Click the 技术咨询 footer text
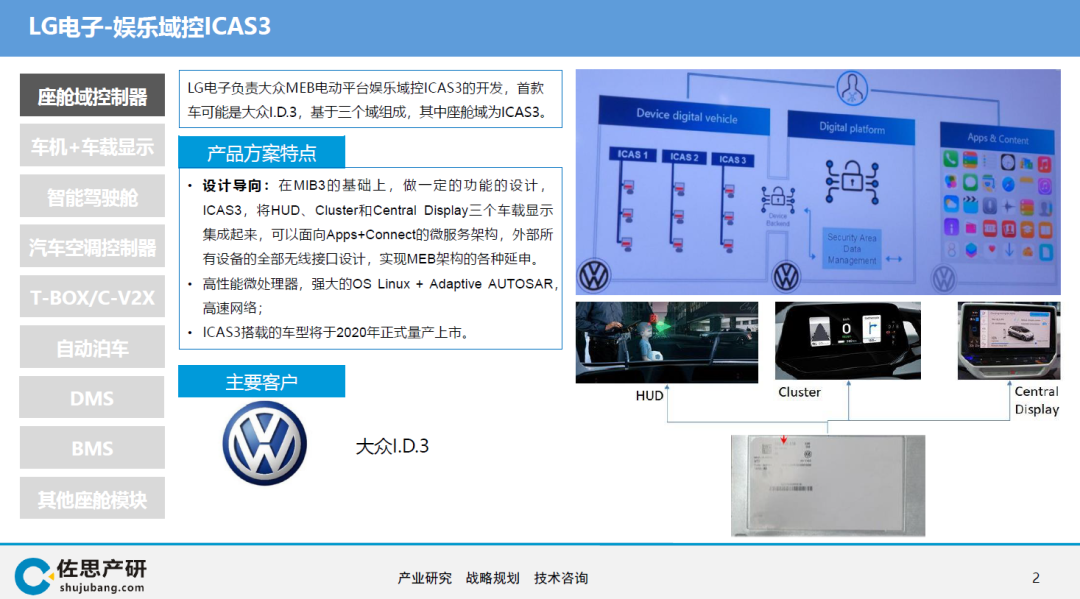The image size is (1080, 599). 561,578
